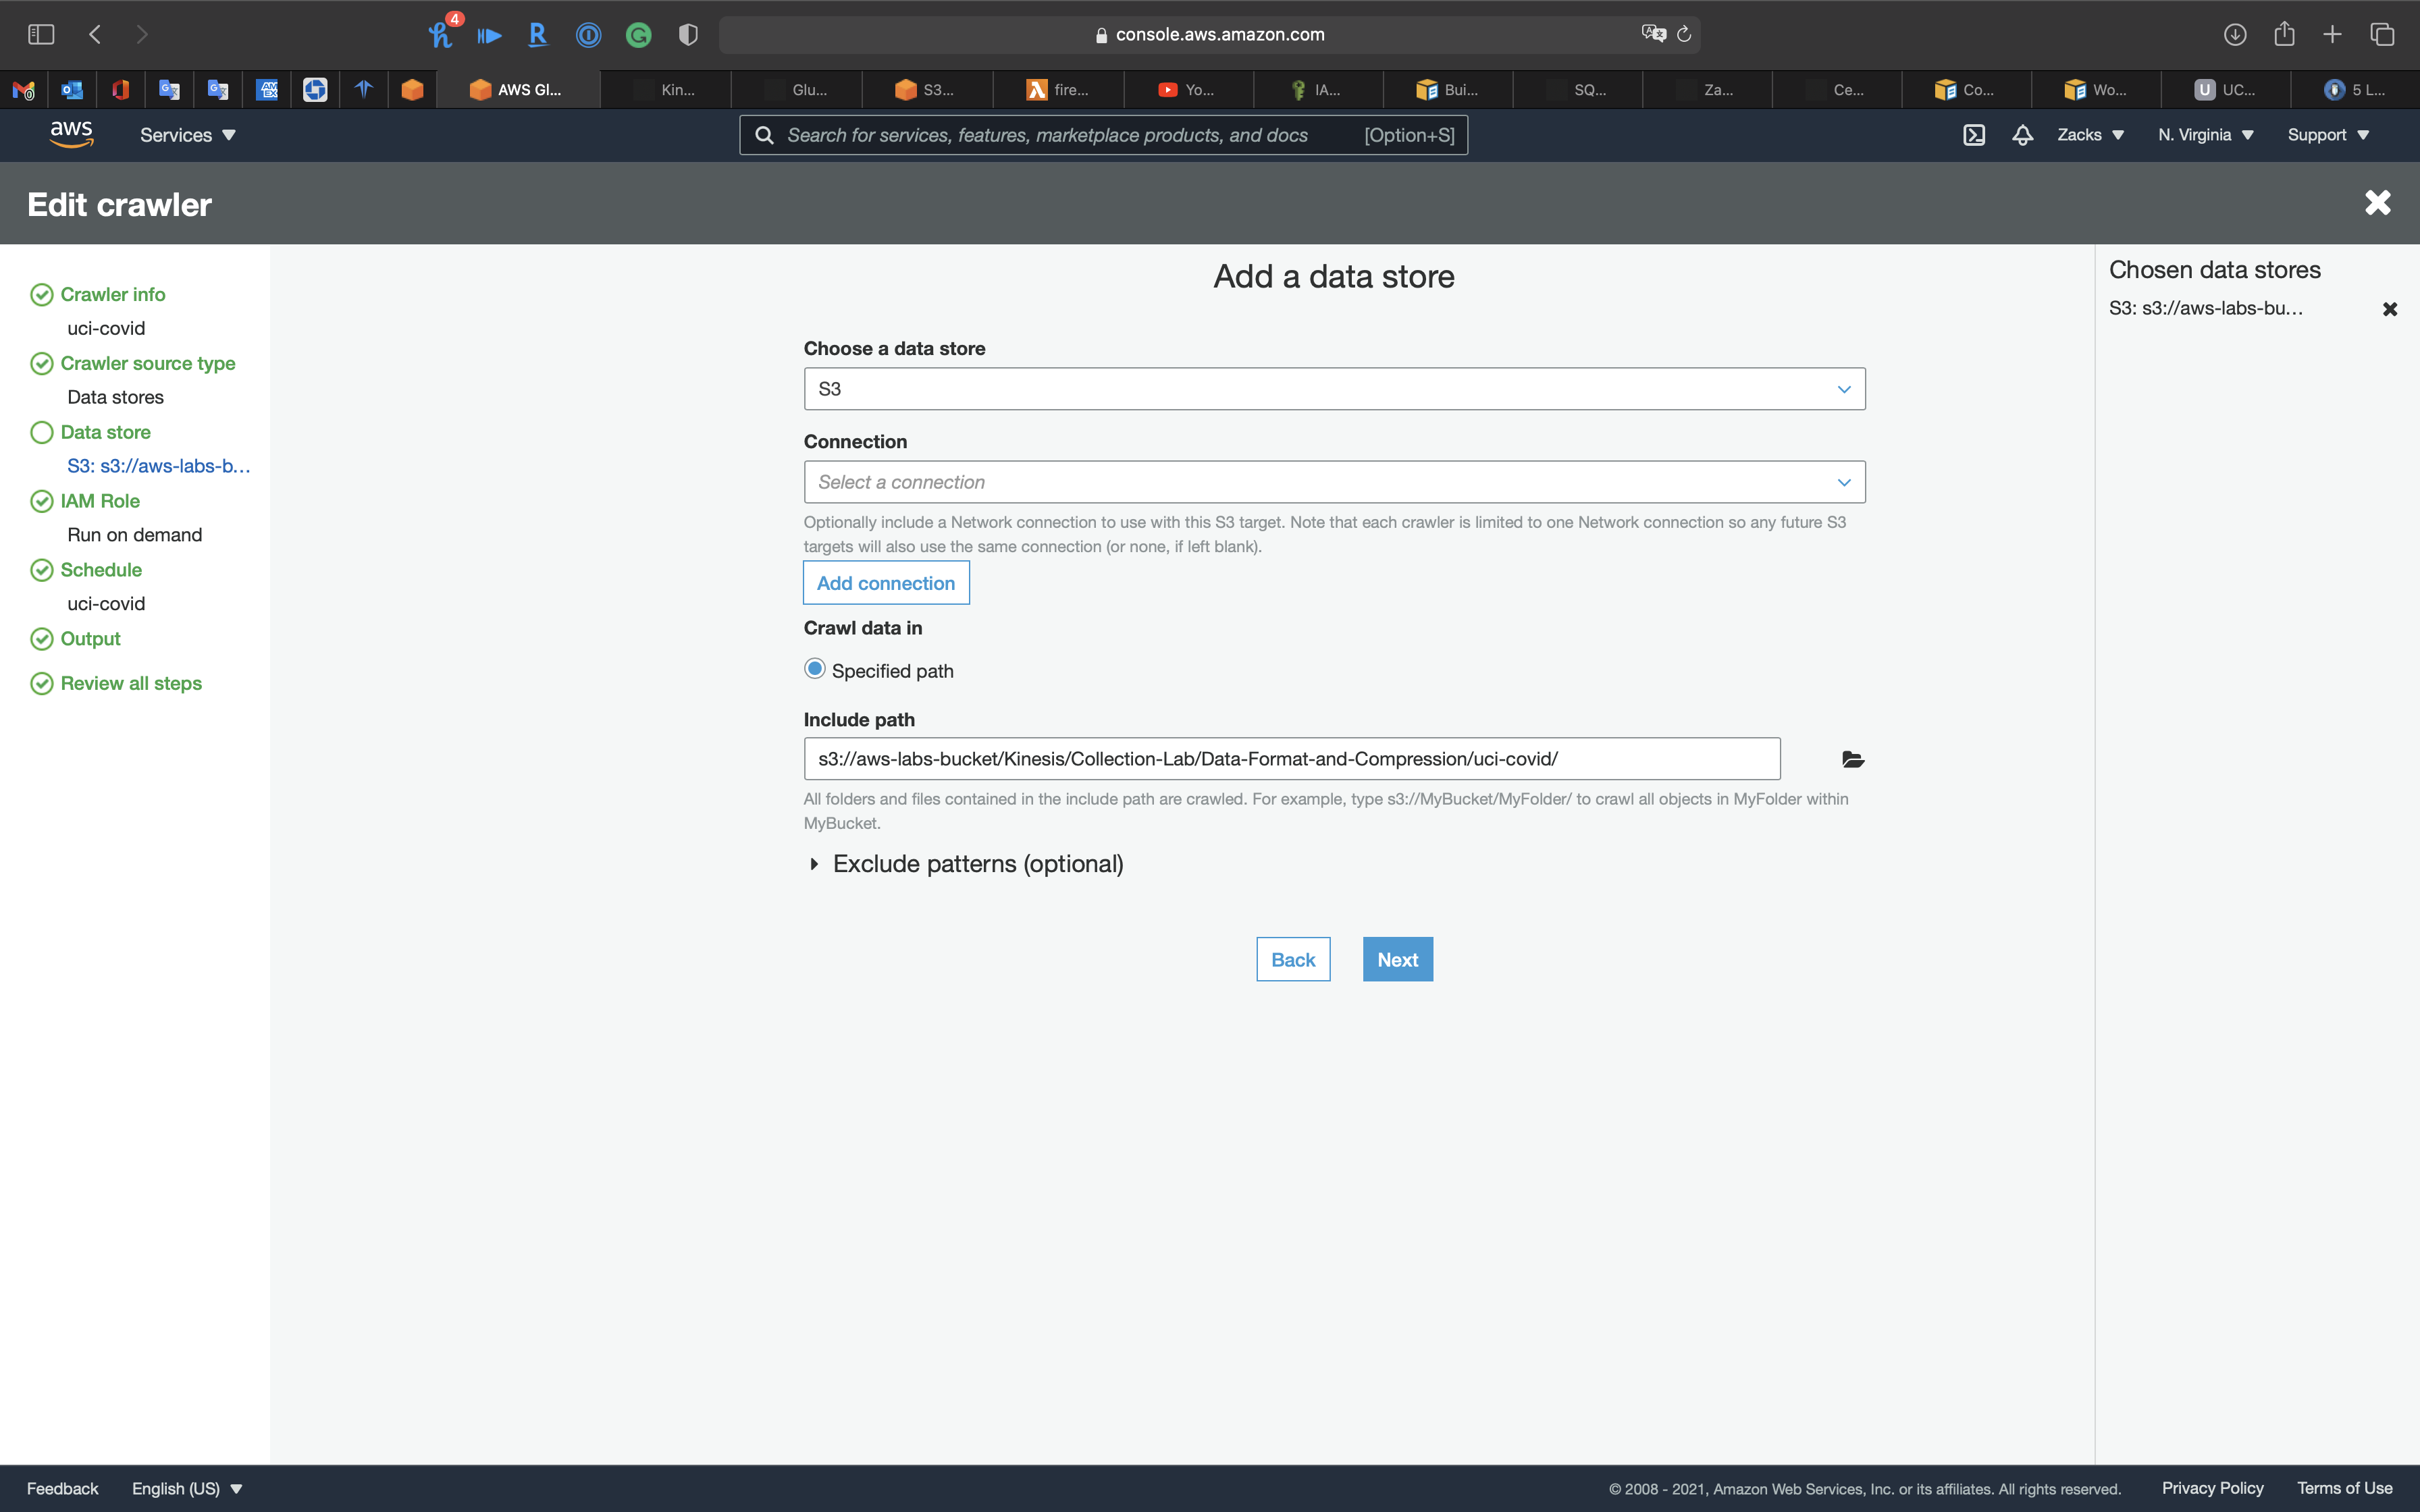Open the Safari sidebar toggle icon
The height and width of the screenshot is (1512, 2420).
[x=41, y=34]
